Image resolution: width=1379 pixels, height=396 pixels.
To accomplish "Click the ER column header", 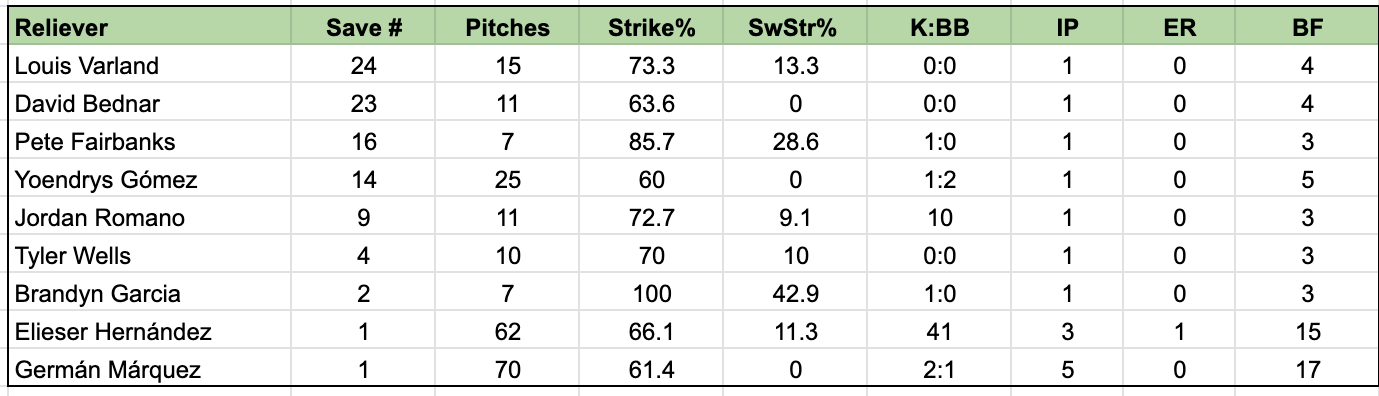I will [1180, 28].
